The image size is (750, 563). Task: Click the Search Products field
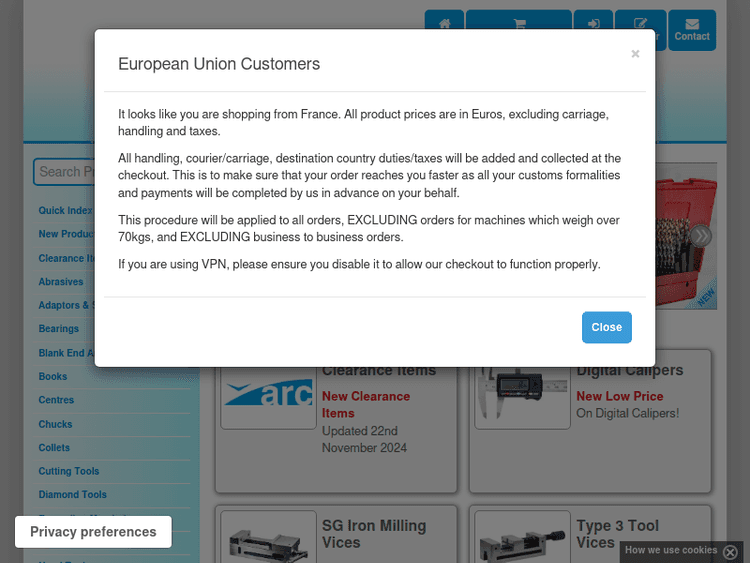pos(64,172)
